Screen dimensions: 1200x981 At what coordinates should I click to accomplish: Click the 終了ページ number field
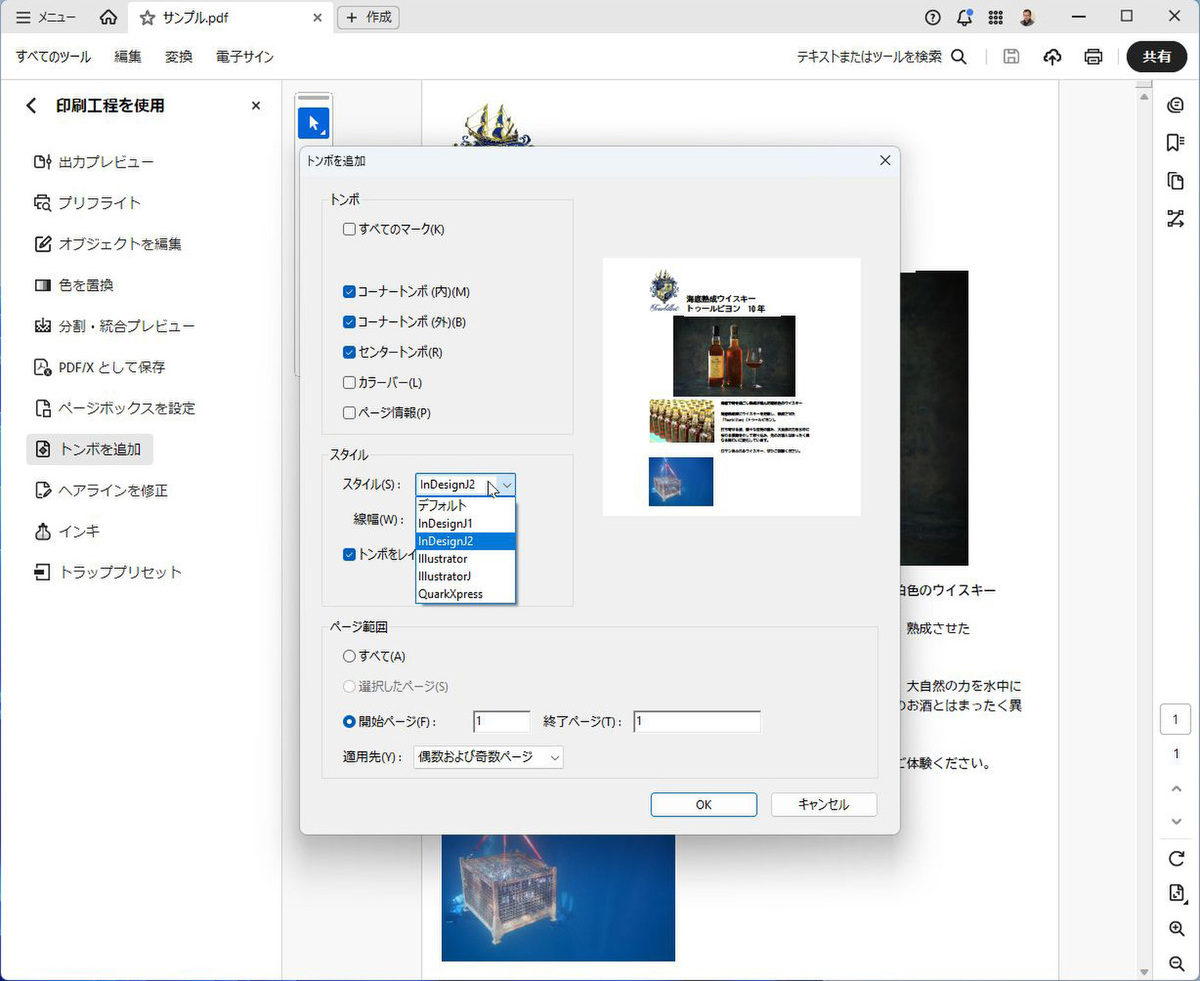697,721
